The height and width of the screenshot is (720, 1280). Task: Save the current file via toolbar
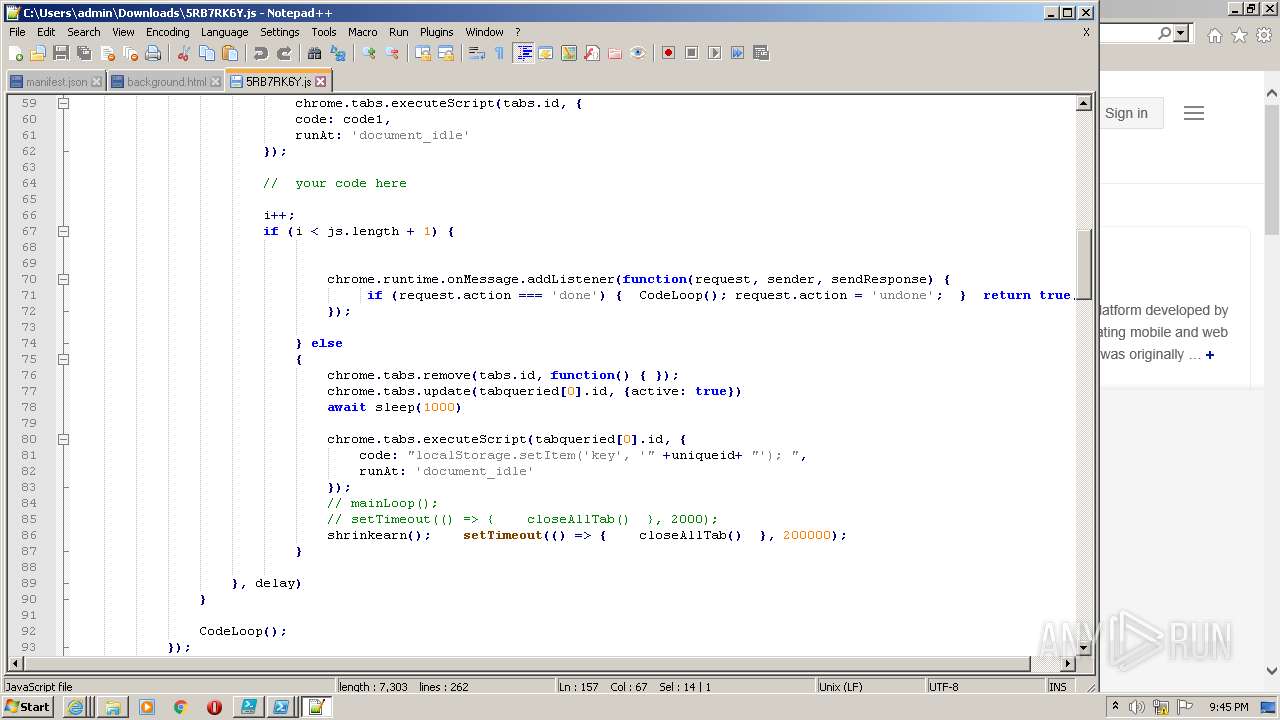(61, 53)
